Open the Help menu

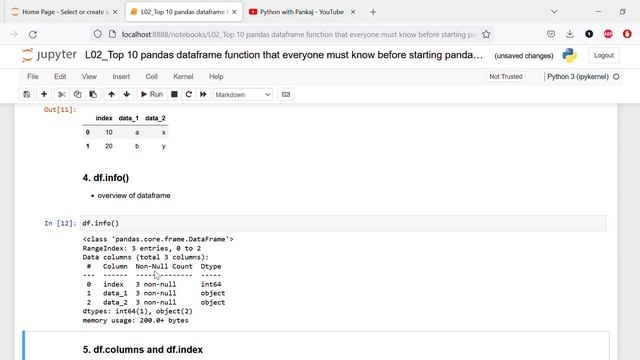tap(216, 77)
